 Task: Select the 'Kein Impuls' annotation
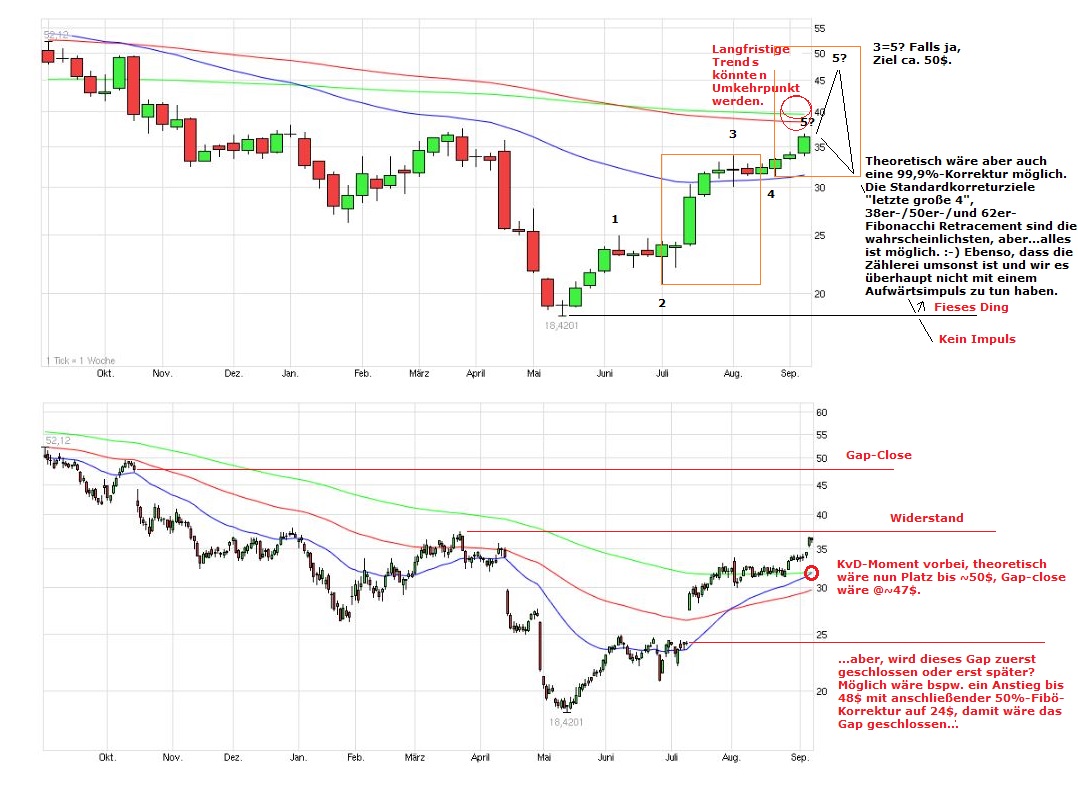click(x=976, y=339)
